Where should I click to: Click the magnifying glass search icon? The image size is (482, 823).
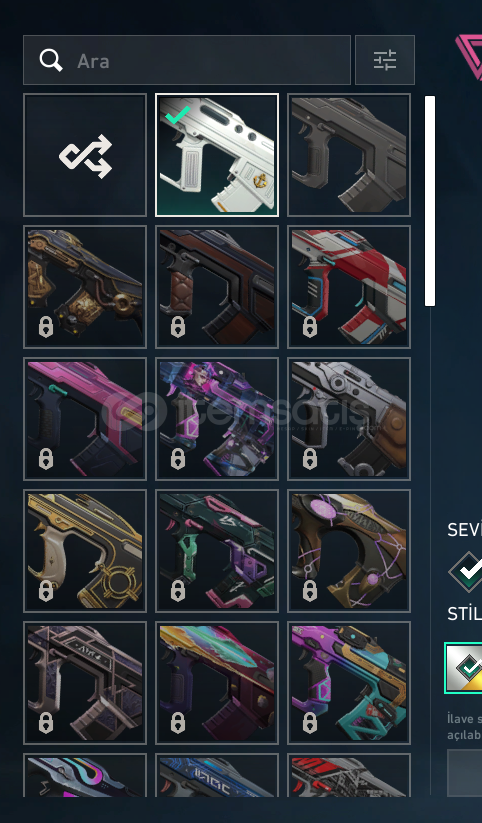click(x=51, y=60)
